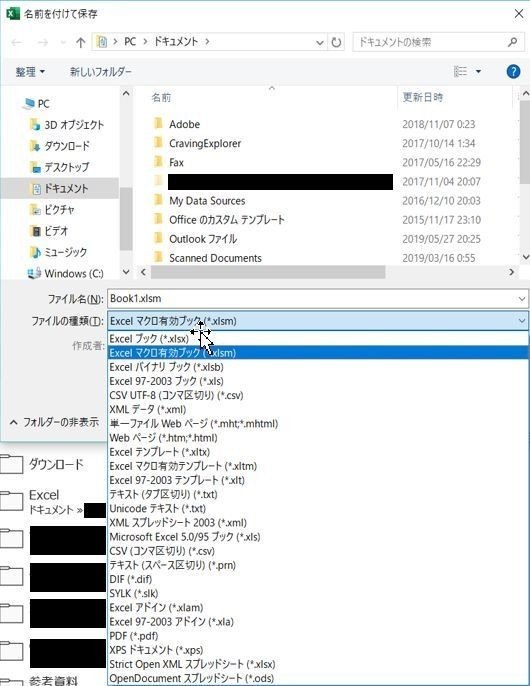
Task: Select Windows (C:) drive in sidebar
Action: [74, 273]
